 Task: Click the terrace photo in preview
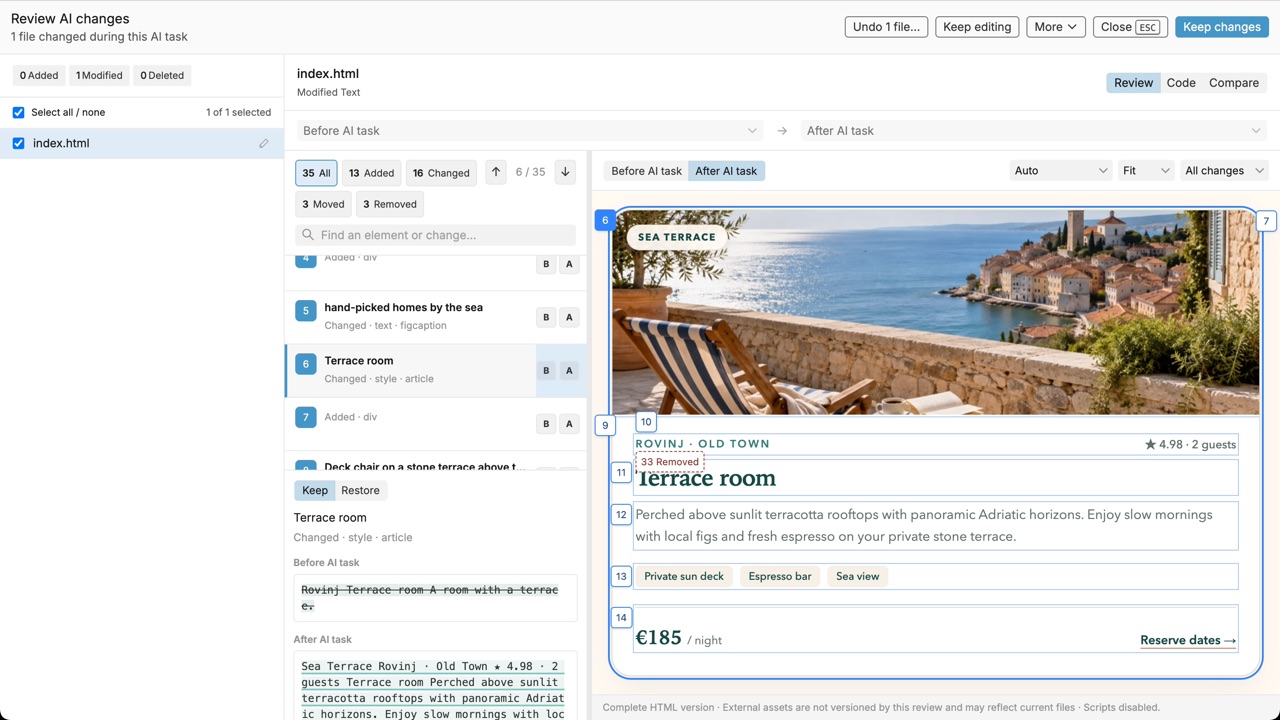click(x=935, y=312)
